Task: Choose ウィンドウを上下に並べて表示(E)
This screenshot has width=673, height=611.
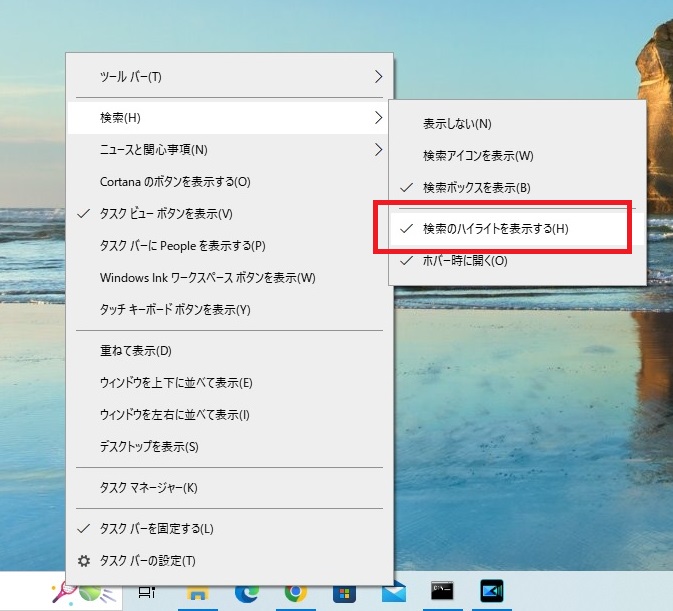Action: click(x=229, y=382)
